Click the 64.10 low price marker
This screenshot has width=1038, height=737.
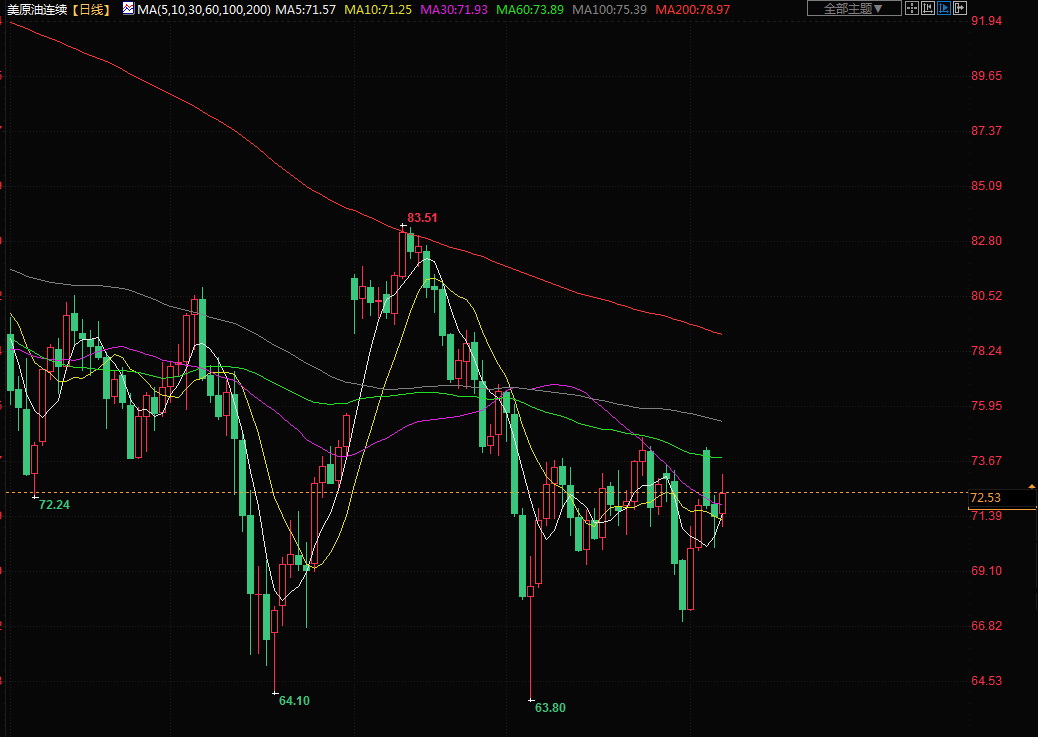point(294,700)
